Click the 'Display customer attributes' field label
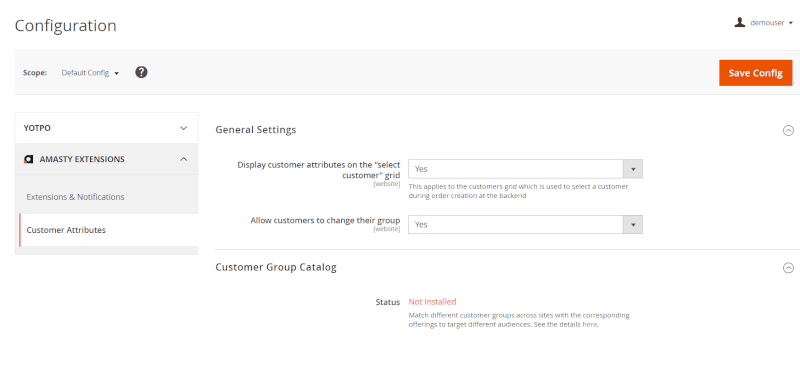The width and height of the screenshot is (800, 368). (319, 170)
